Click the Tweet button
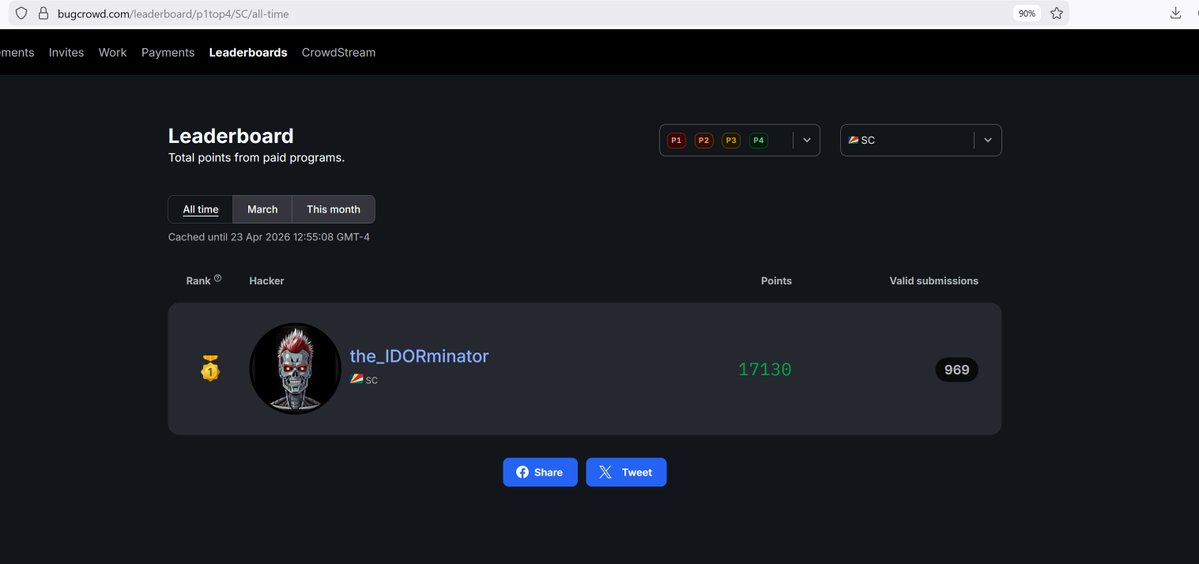Image resolution: width=1199 pixels, height=564 pixels. click(x=626, y=472)
